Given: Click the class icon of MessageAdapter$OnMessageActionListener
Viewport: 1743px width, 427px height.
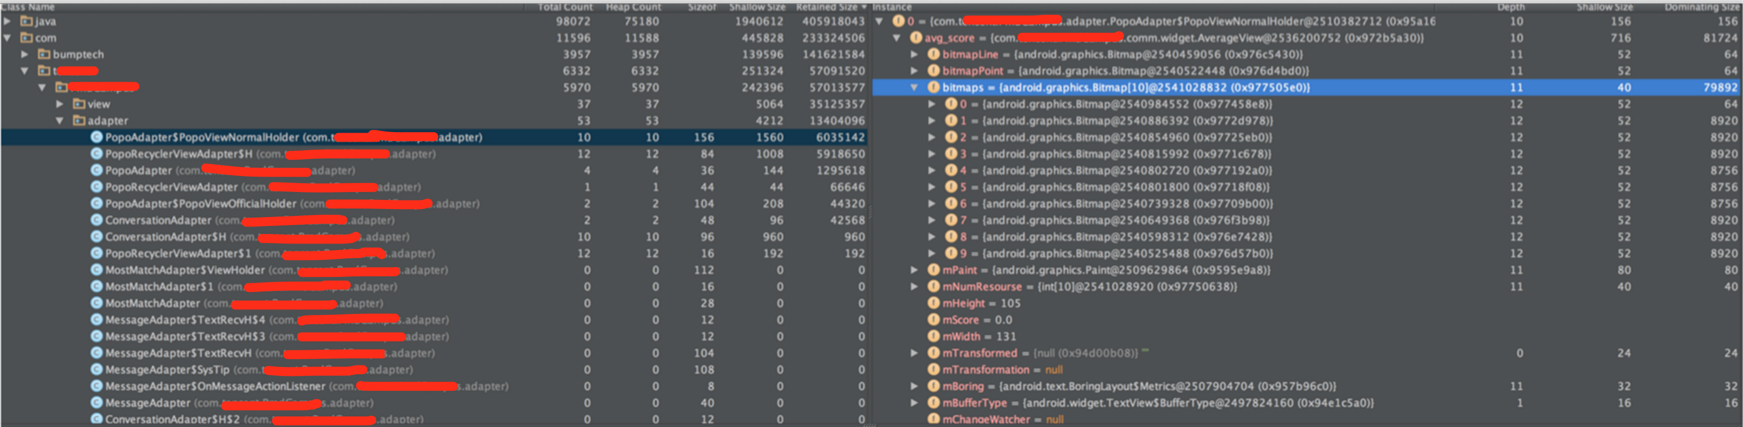Looking at the screenshot, I should 97,386.
